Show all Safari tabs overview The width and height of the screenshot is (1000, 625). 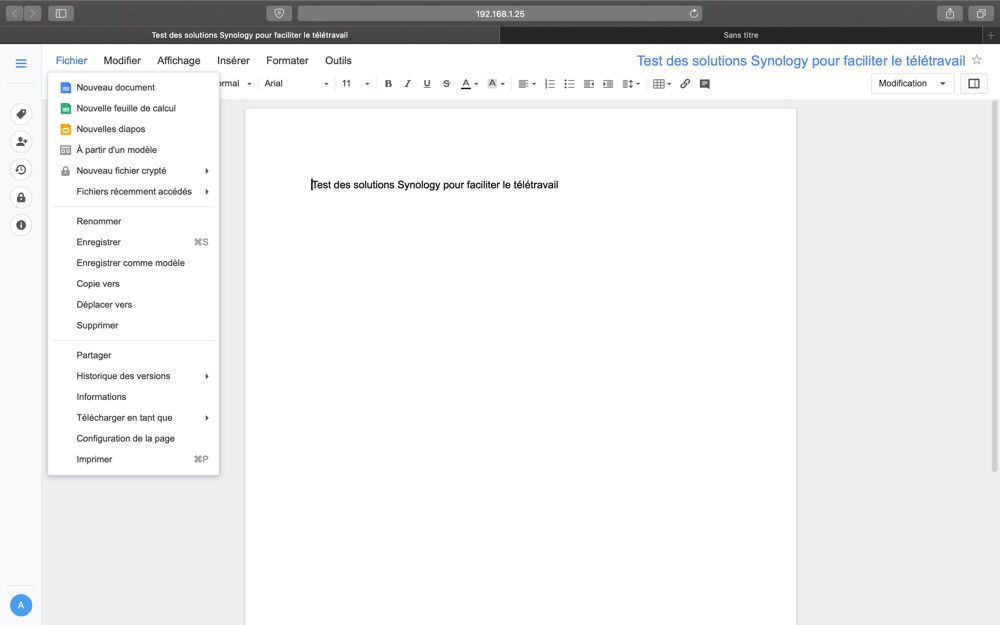[x=981, y=13]
